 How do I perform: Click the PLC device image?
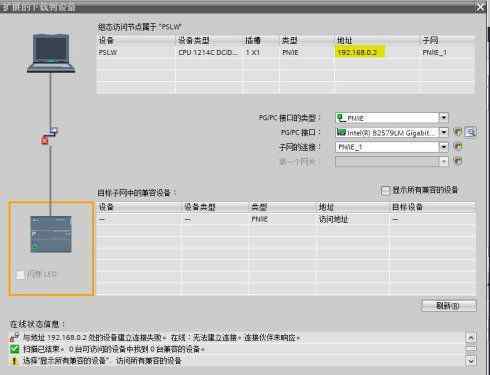coord(51,234)
